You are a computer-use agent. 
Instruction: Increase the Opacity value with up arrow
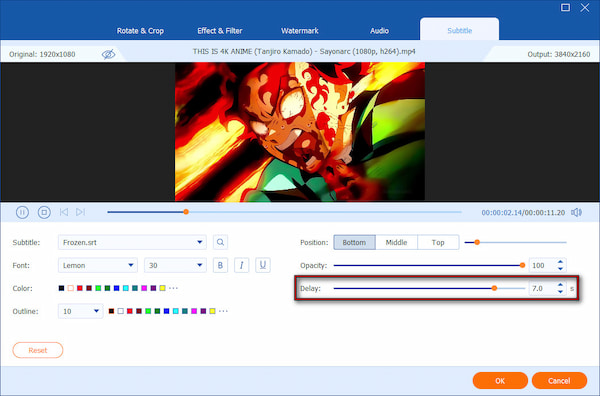560,262
